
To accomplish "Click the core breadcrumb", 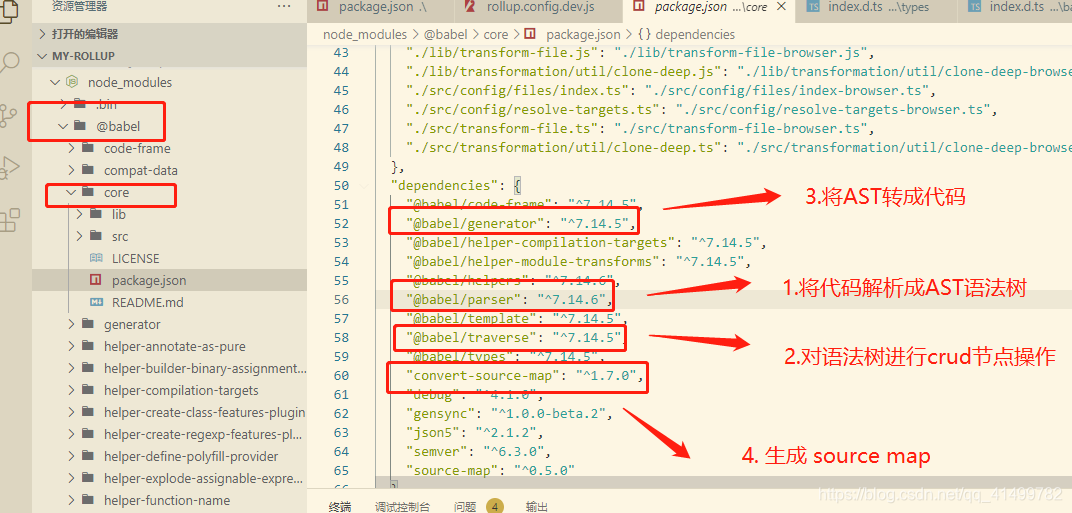I will coord(496,34).
